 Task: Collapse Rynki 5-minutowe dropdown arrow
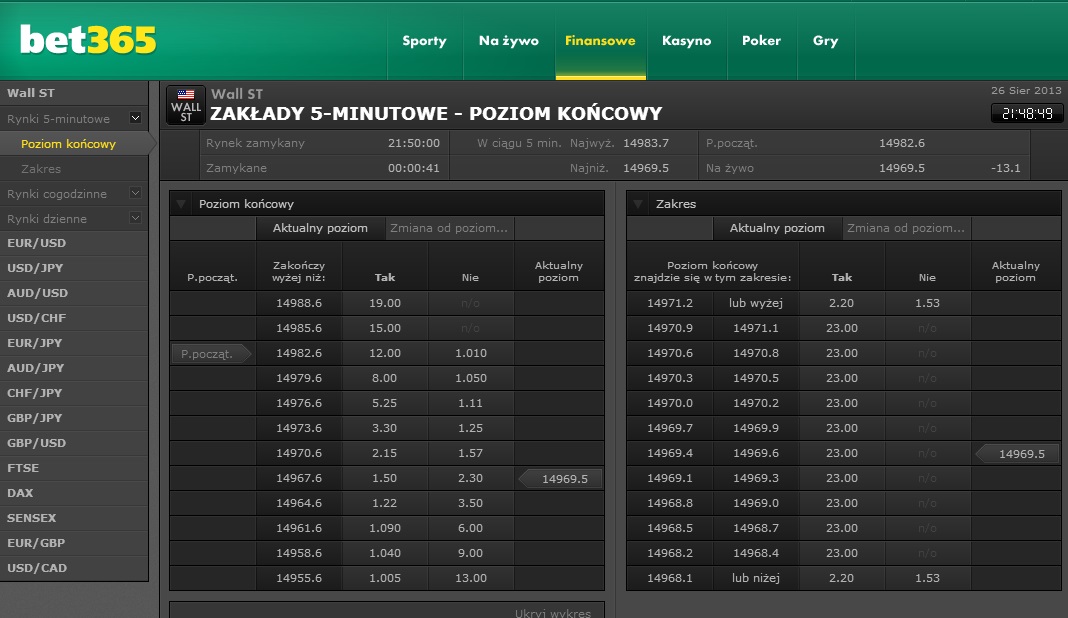click(136, 118)
